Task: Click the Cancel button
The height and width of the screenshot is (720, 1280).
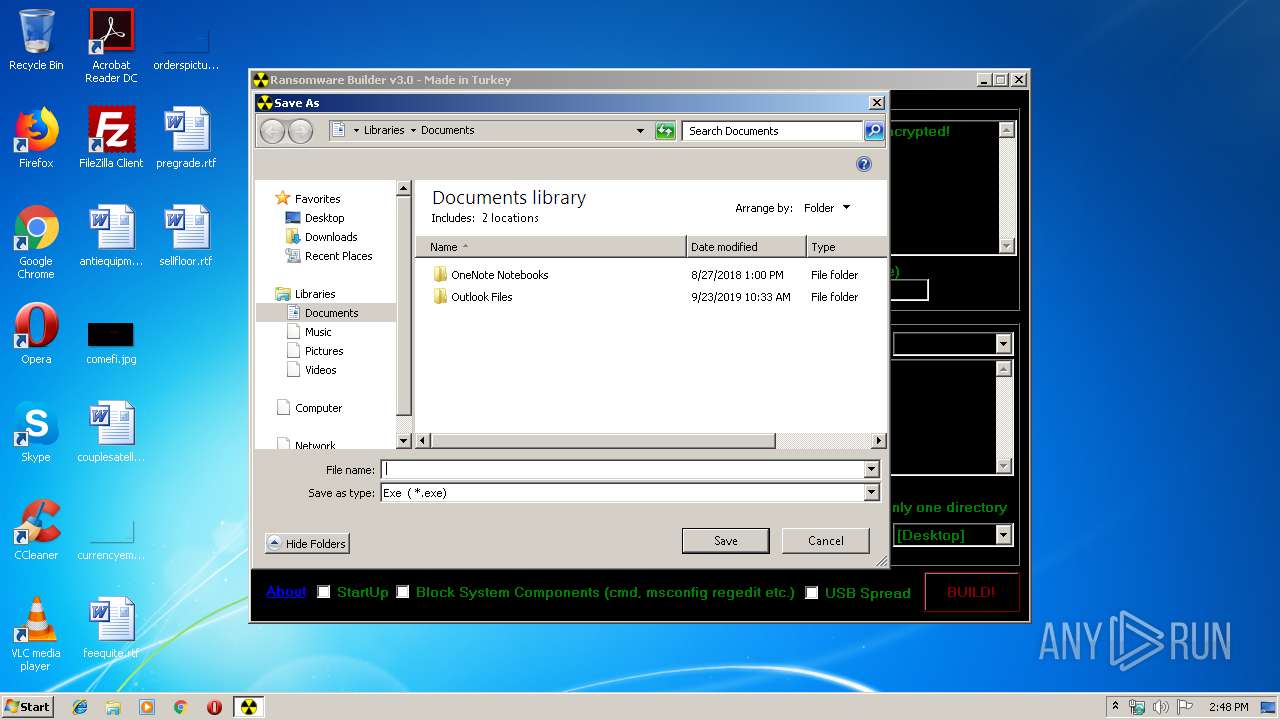Action: point(826,541)
